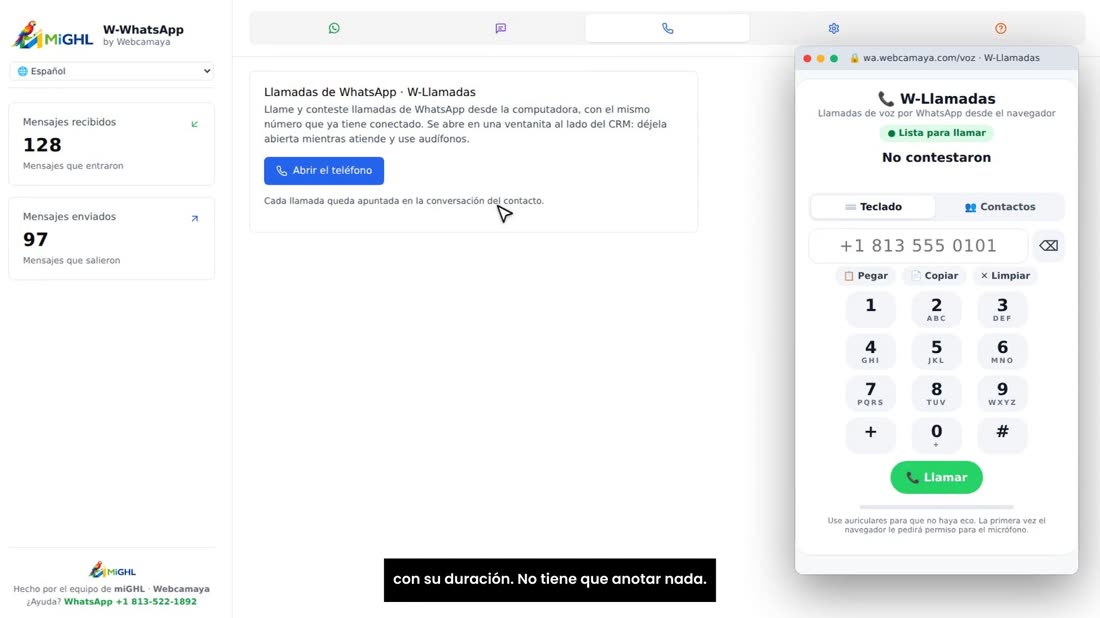
Task: Open the WhatsApp +1 813-522-1892 help link
Action: [130, 601]
